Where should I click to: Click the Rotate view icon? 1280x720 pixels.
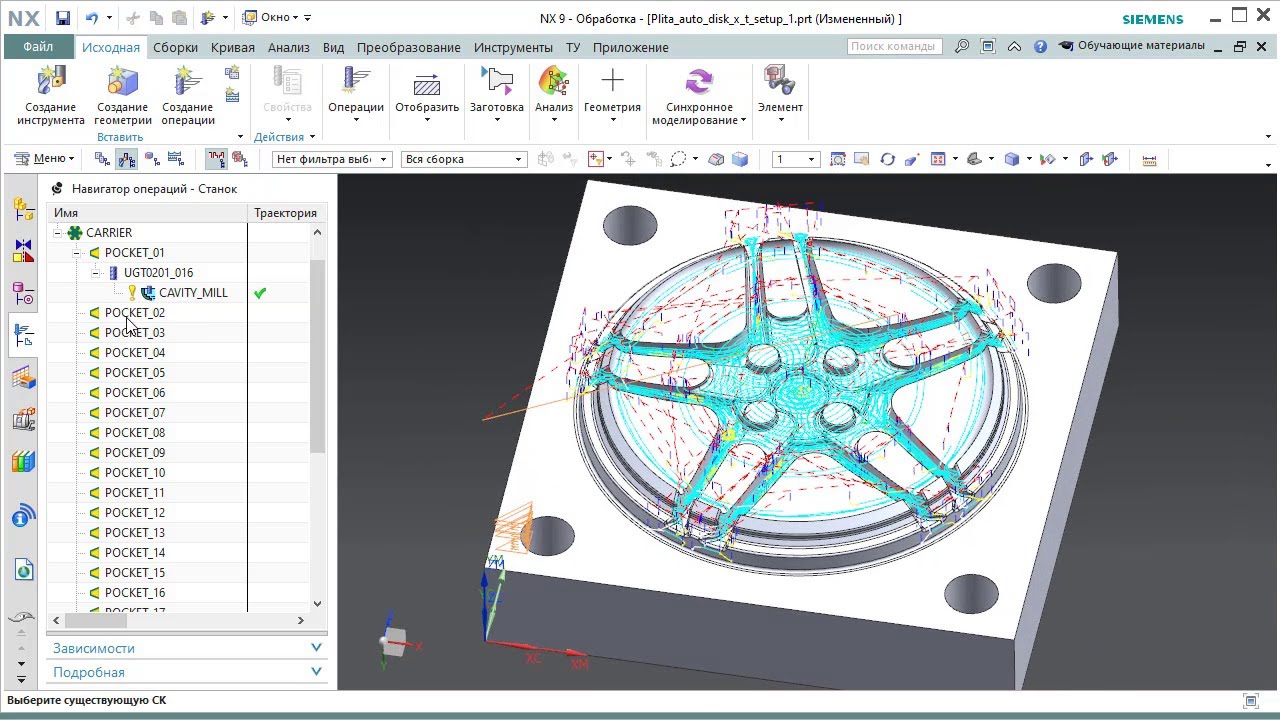(x=887, y=159)
